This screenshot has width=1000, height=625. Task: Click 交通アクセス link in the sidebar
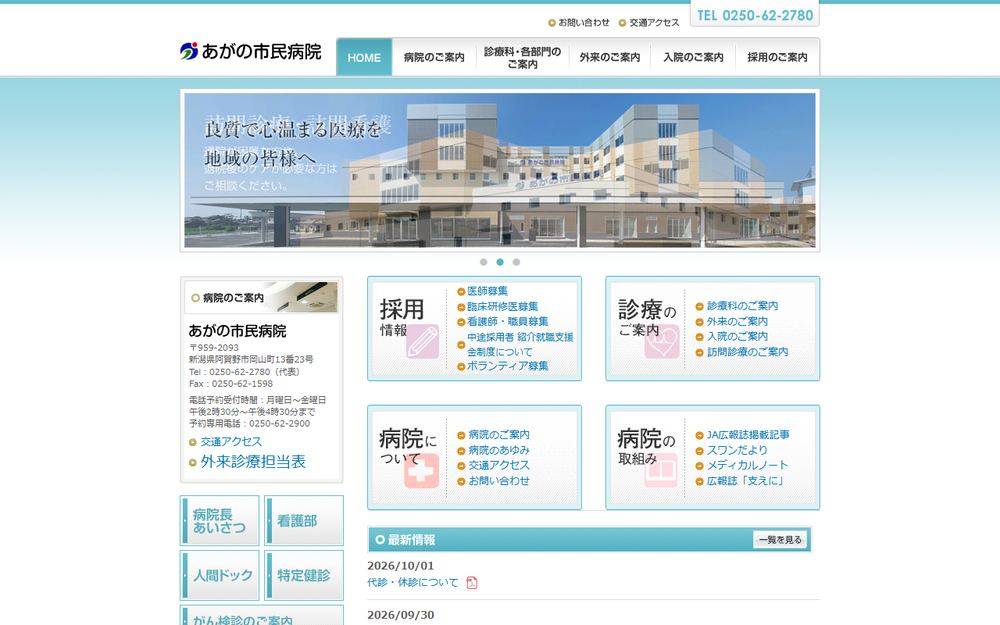[x=231, y=442]
